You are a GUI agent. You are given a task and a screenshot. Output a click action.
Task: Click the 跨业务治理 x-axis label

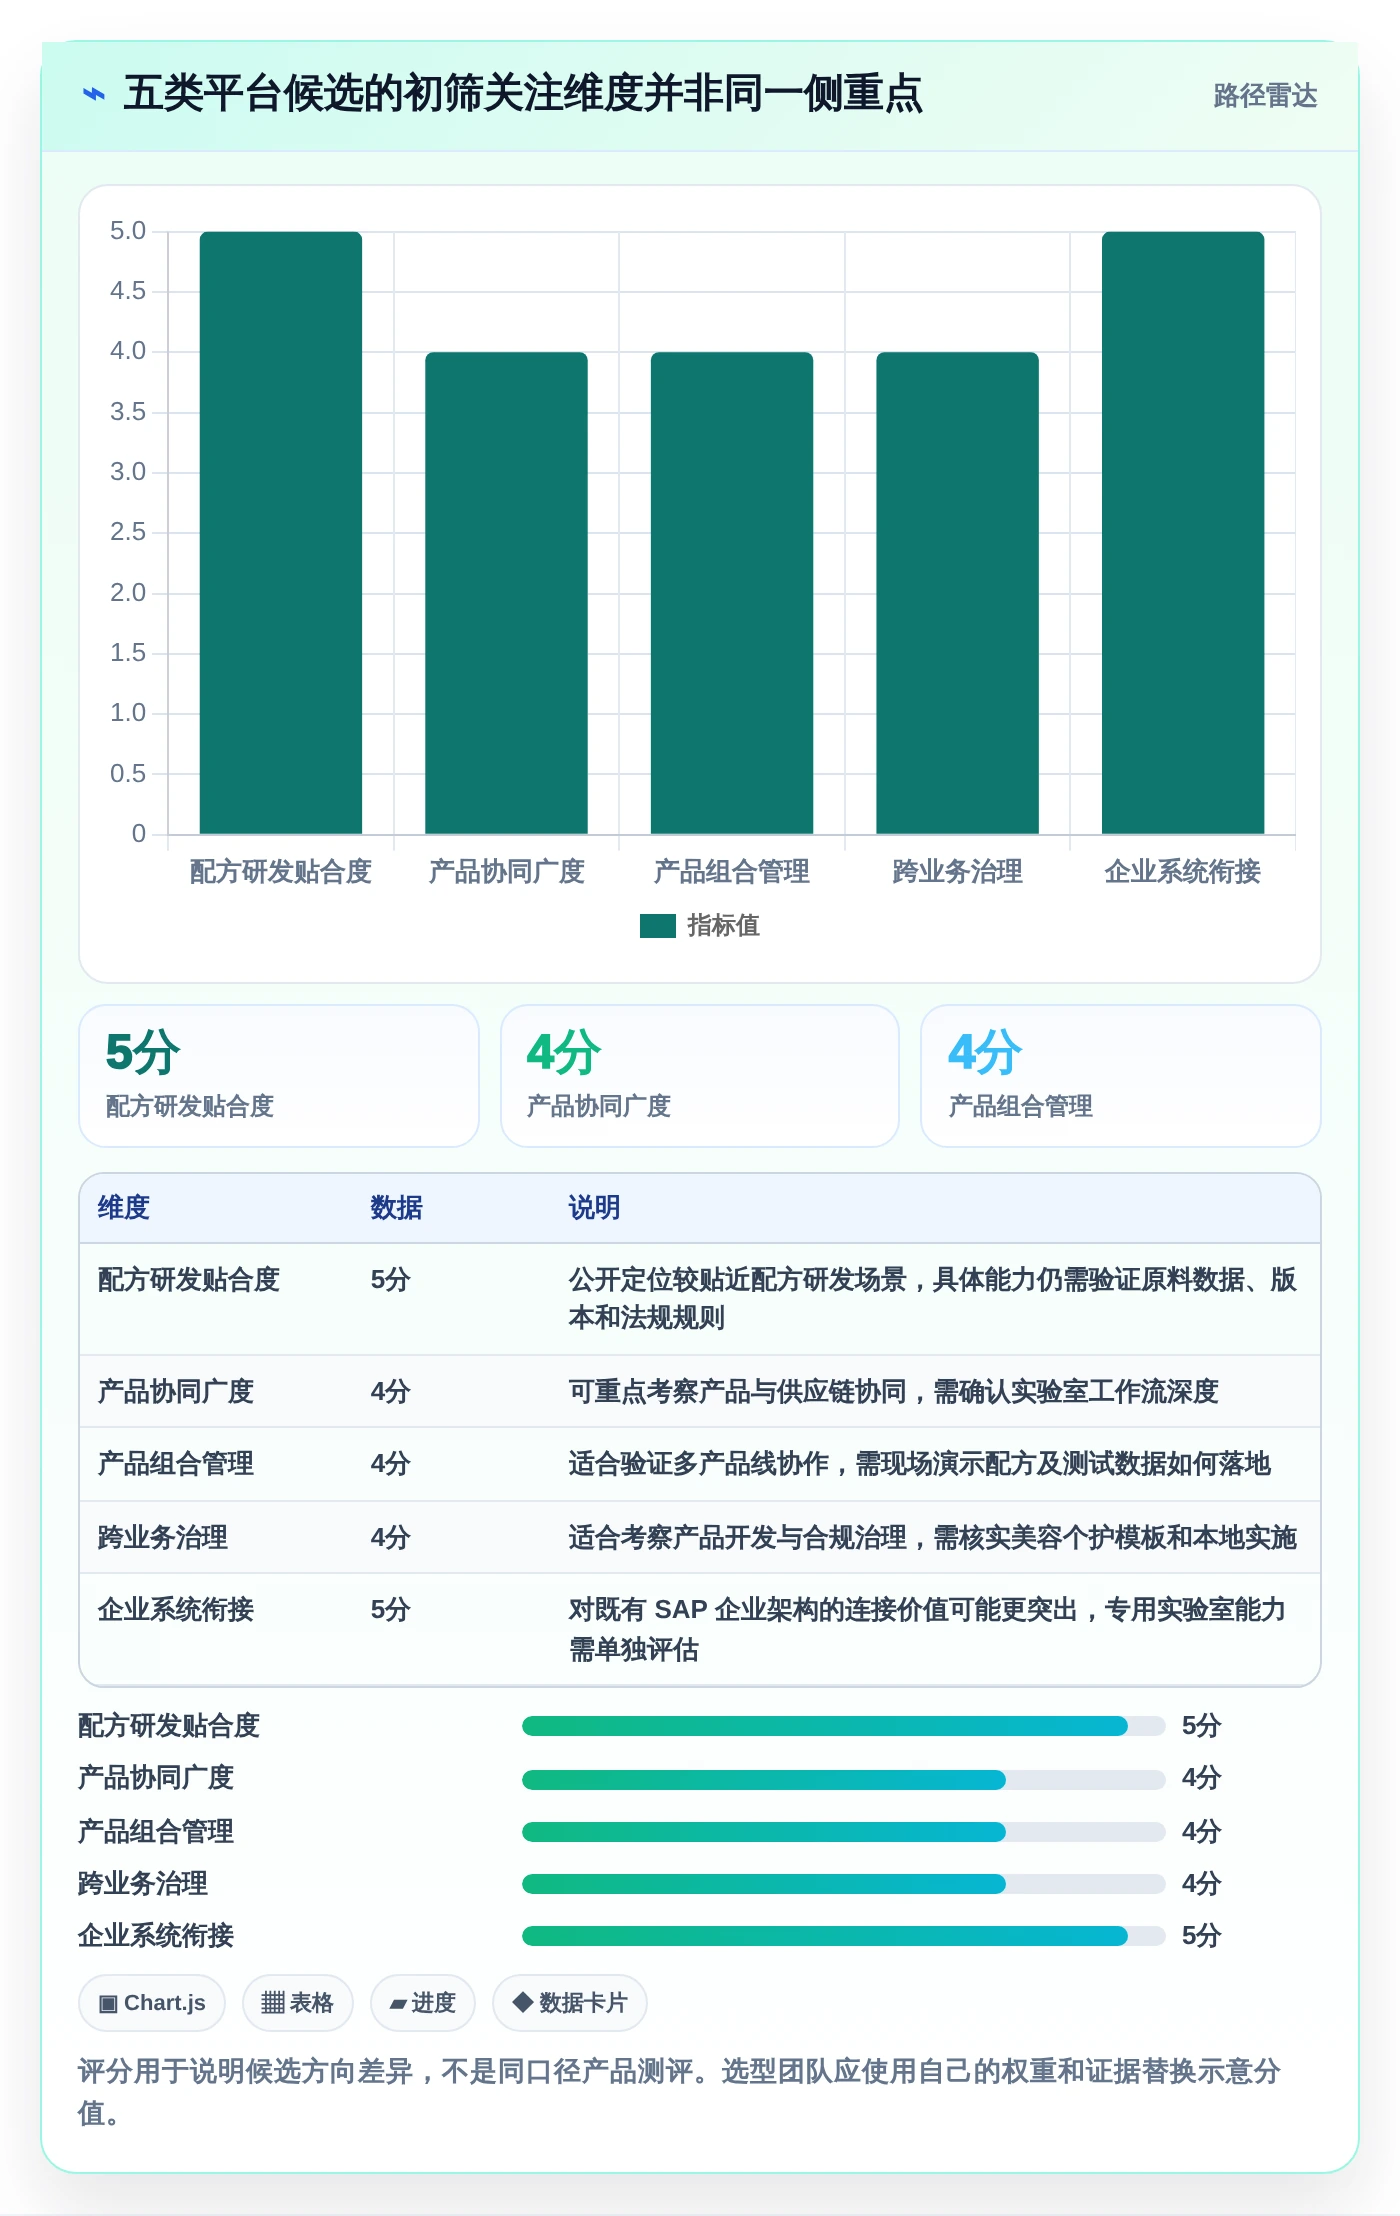tap(957, 872)
